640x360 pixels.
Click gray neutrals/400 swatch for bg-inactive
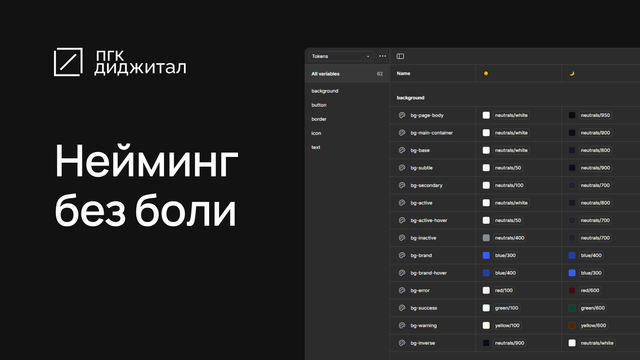(x=486, y=238)
